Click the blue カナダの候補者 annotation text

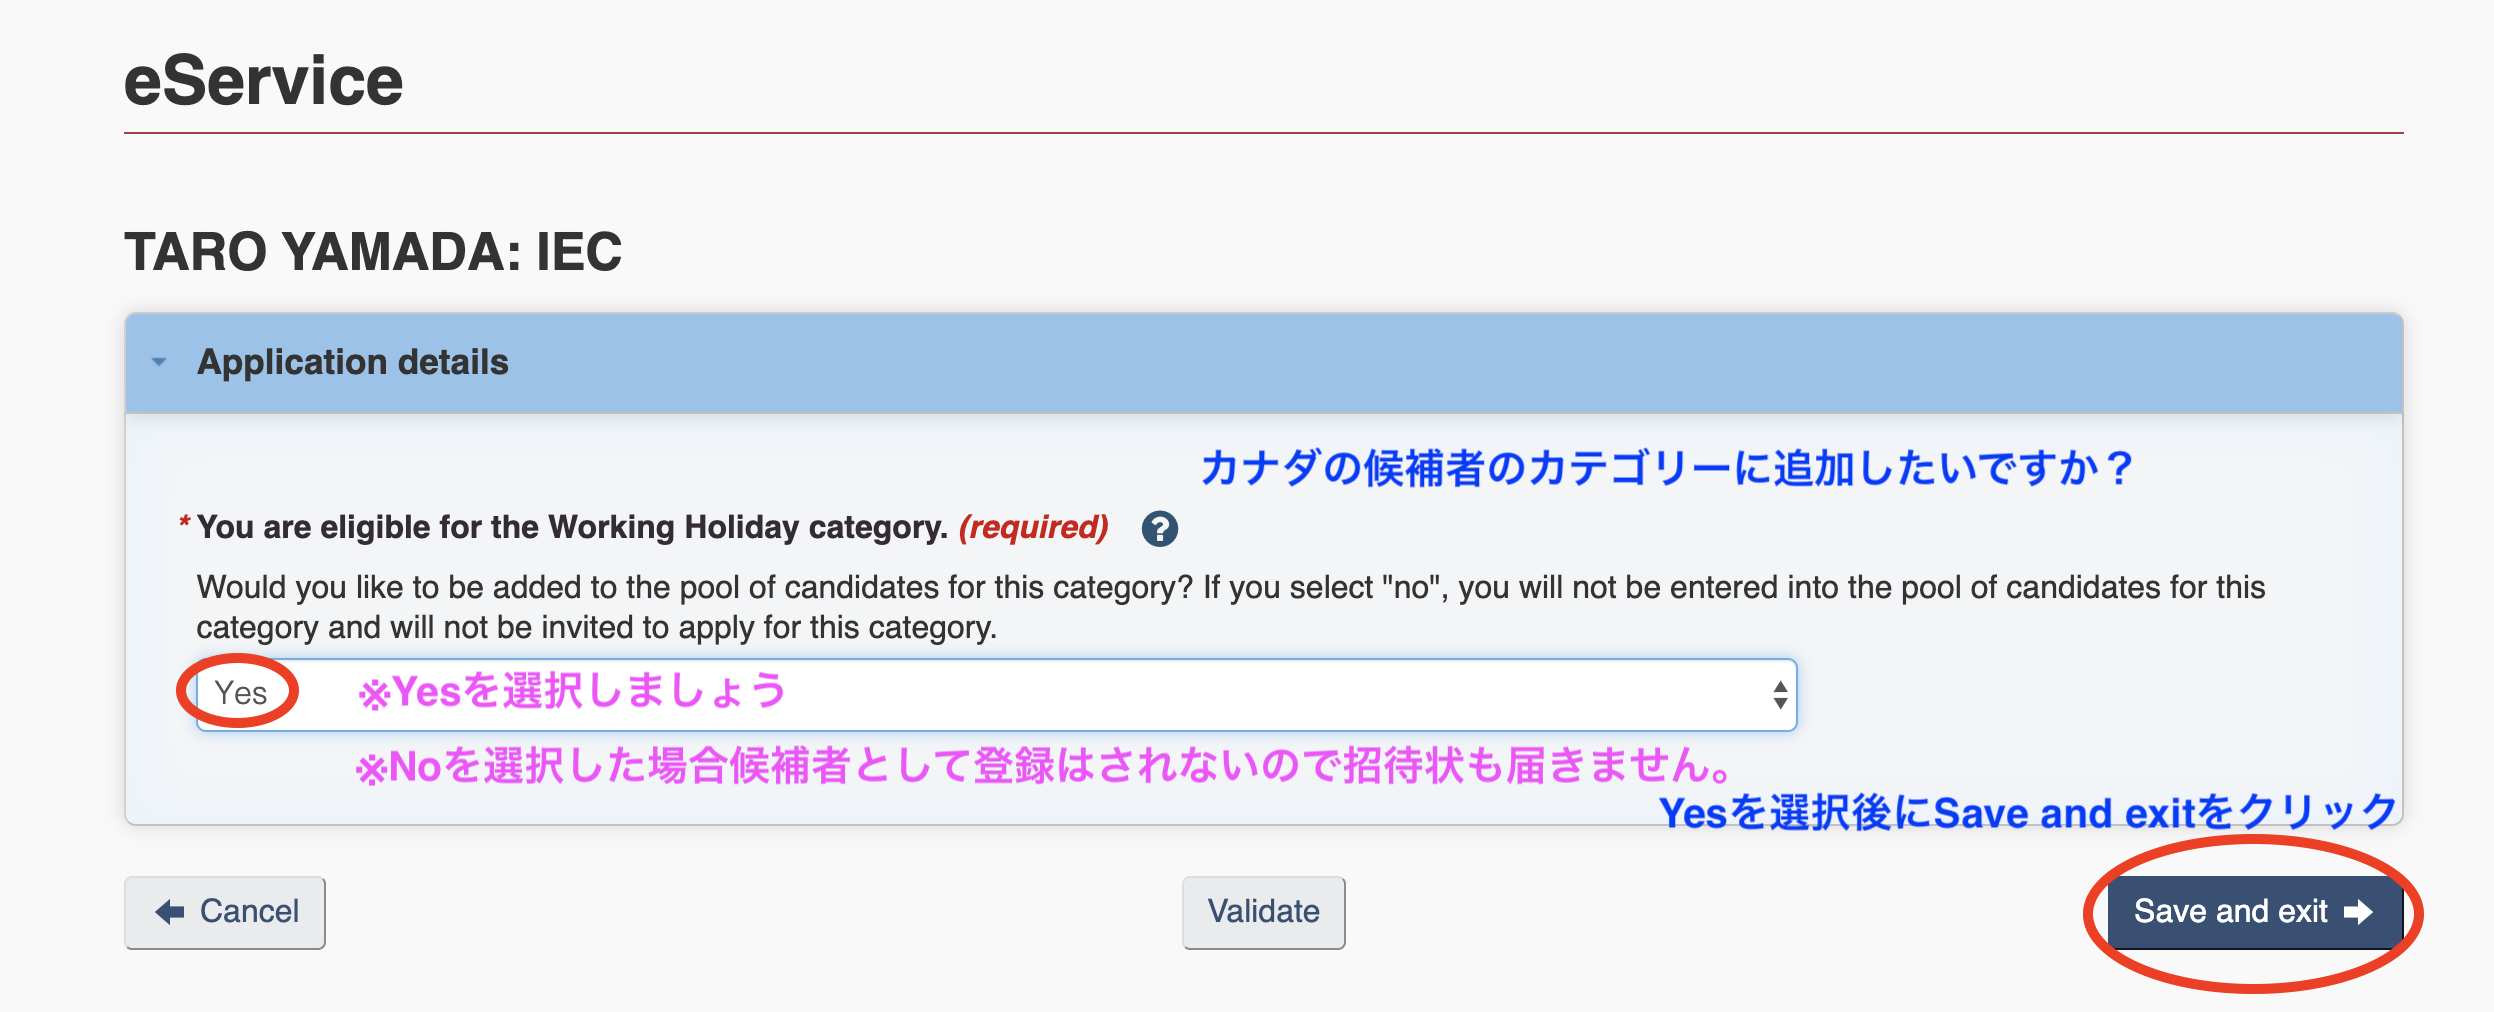pos(1667,468)
